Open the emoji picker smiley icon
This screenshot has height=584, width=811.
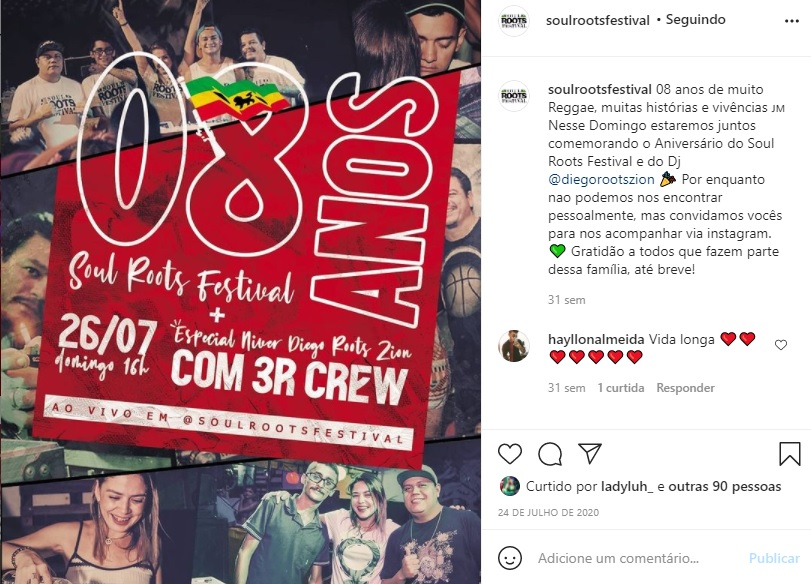pos(509,558)
